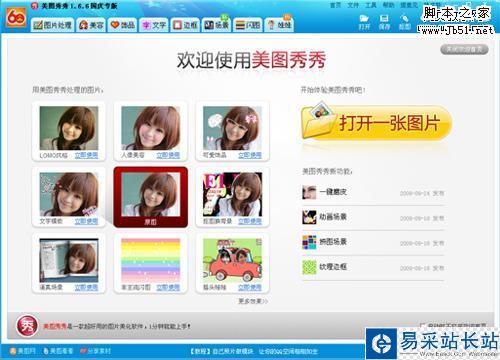
Task: Click 立即使用 link under 摇头娃娃
Action: pyautogui.click(x=250, y=287)
